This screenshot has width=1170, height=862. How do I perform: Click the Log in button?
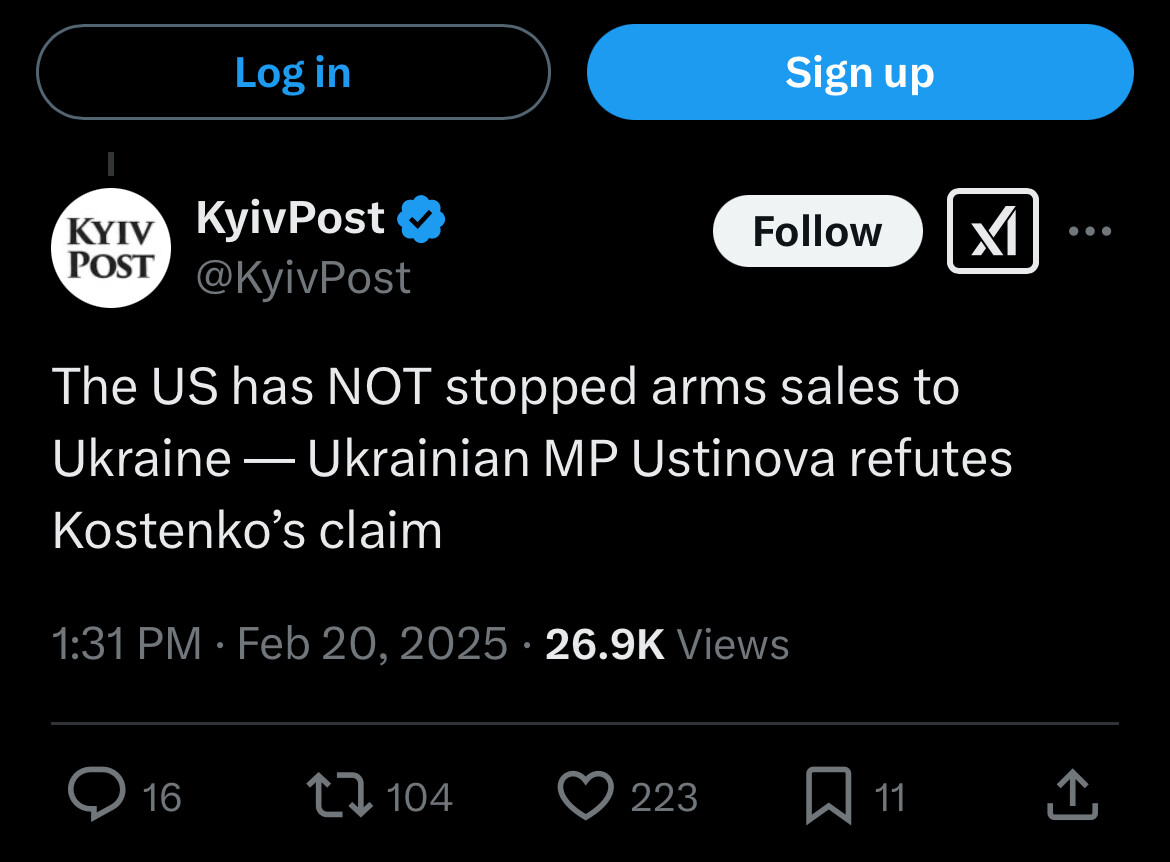click(293, 72)
